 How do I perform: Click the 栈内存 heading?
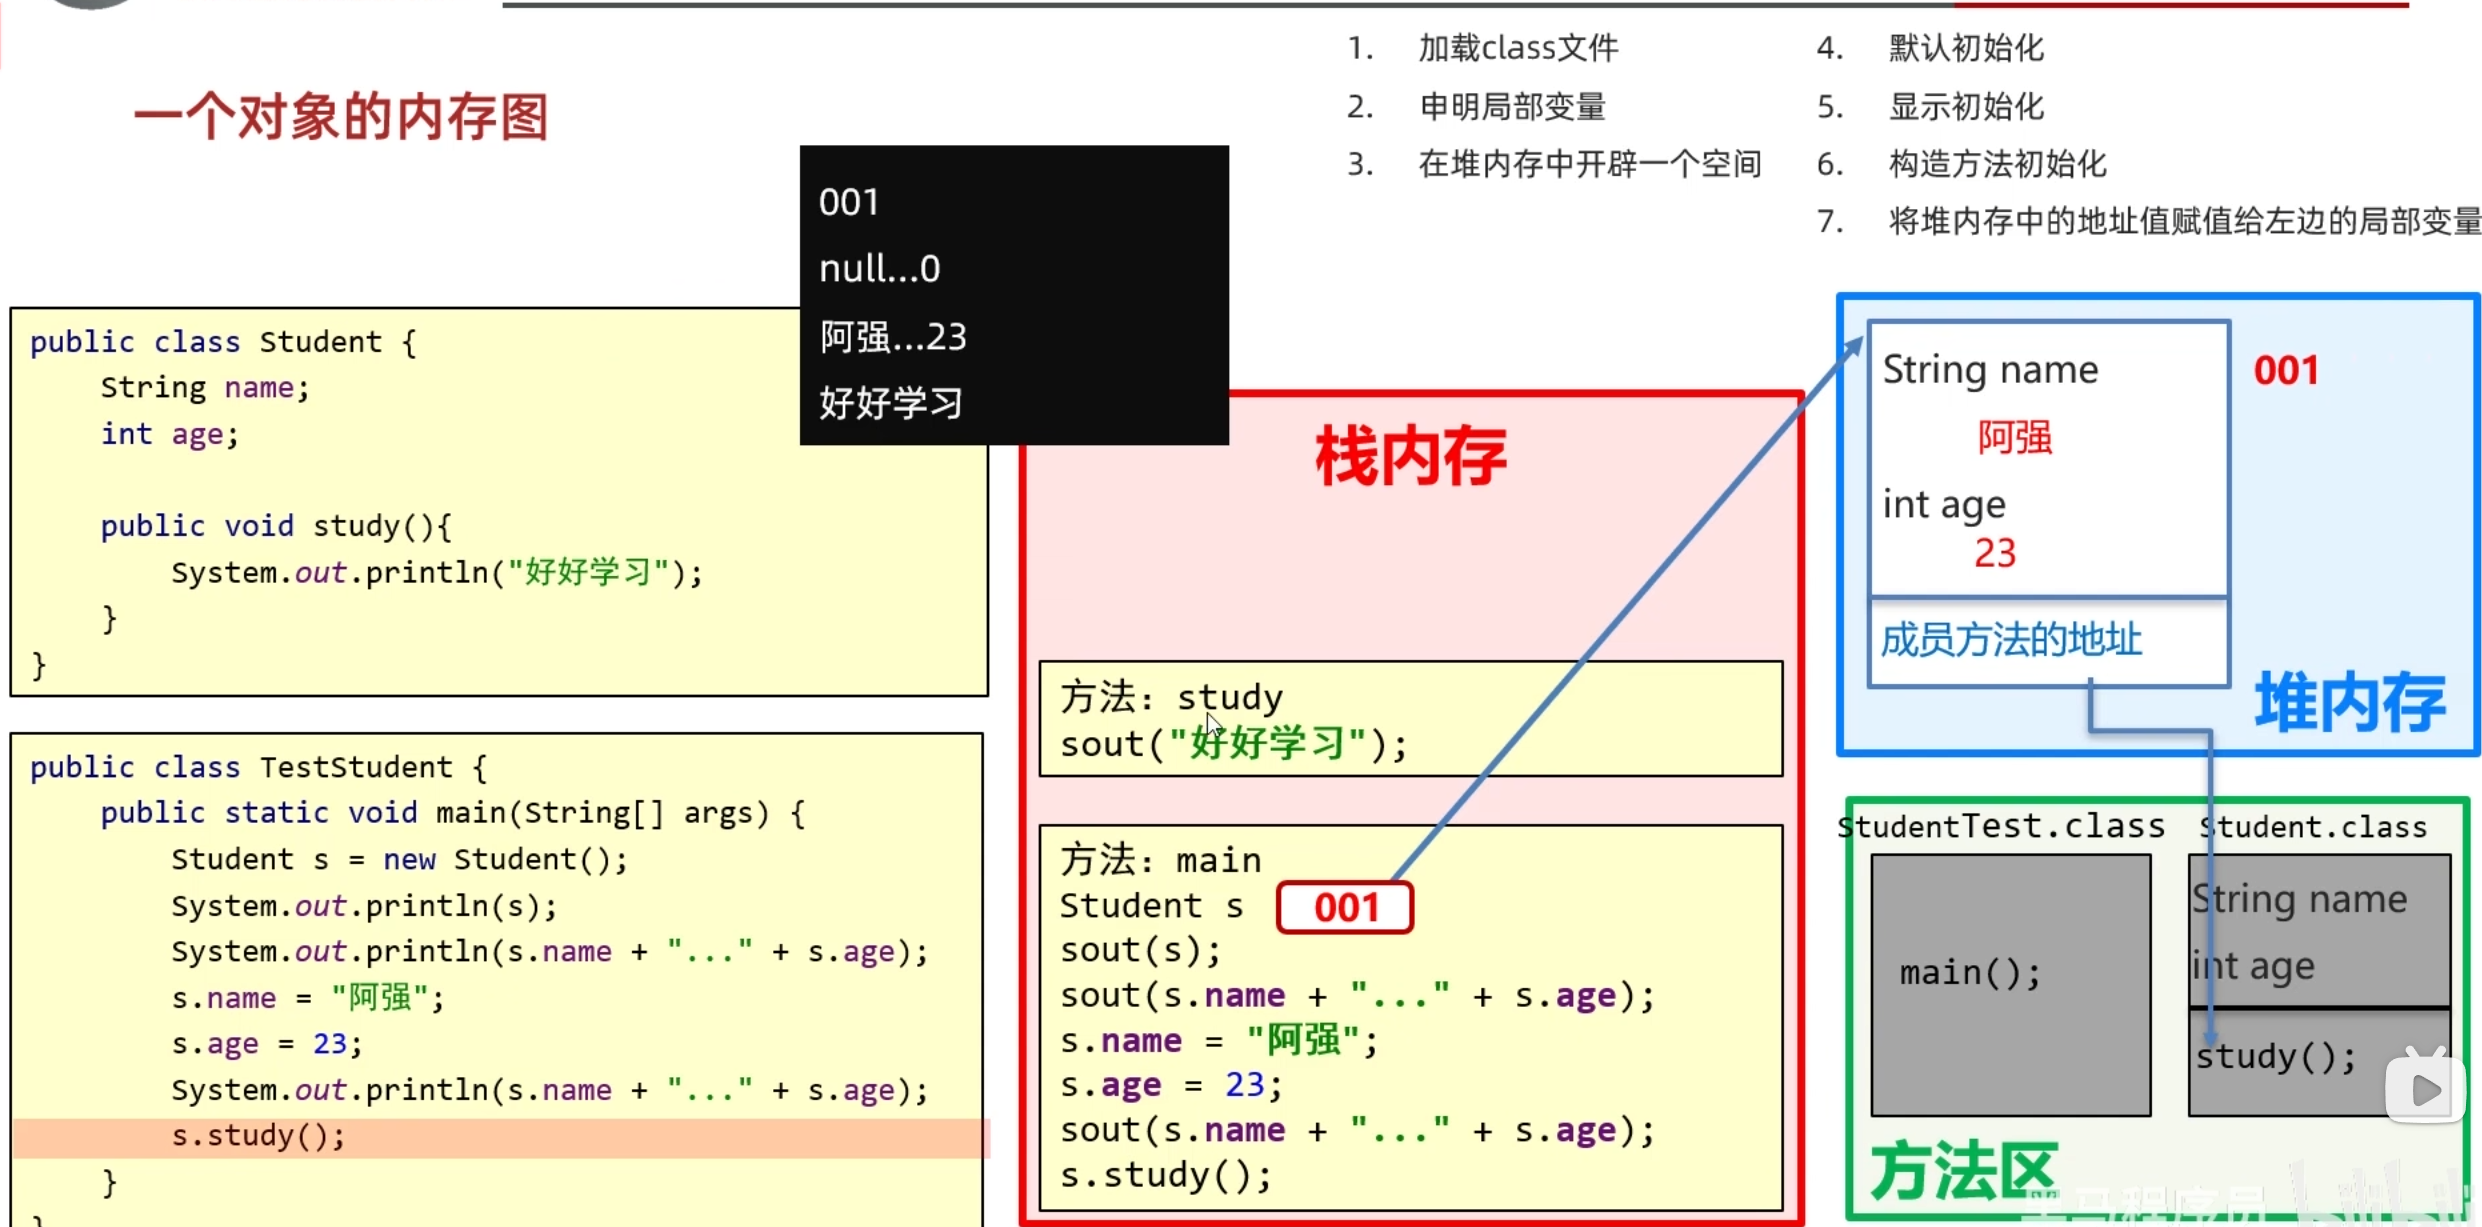(1411, 456)
